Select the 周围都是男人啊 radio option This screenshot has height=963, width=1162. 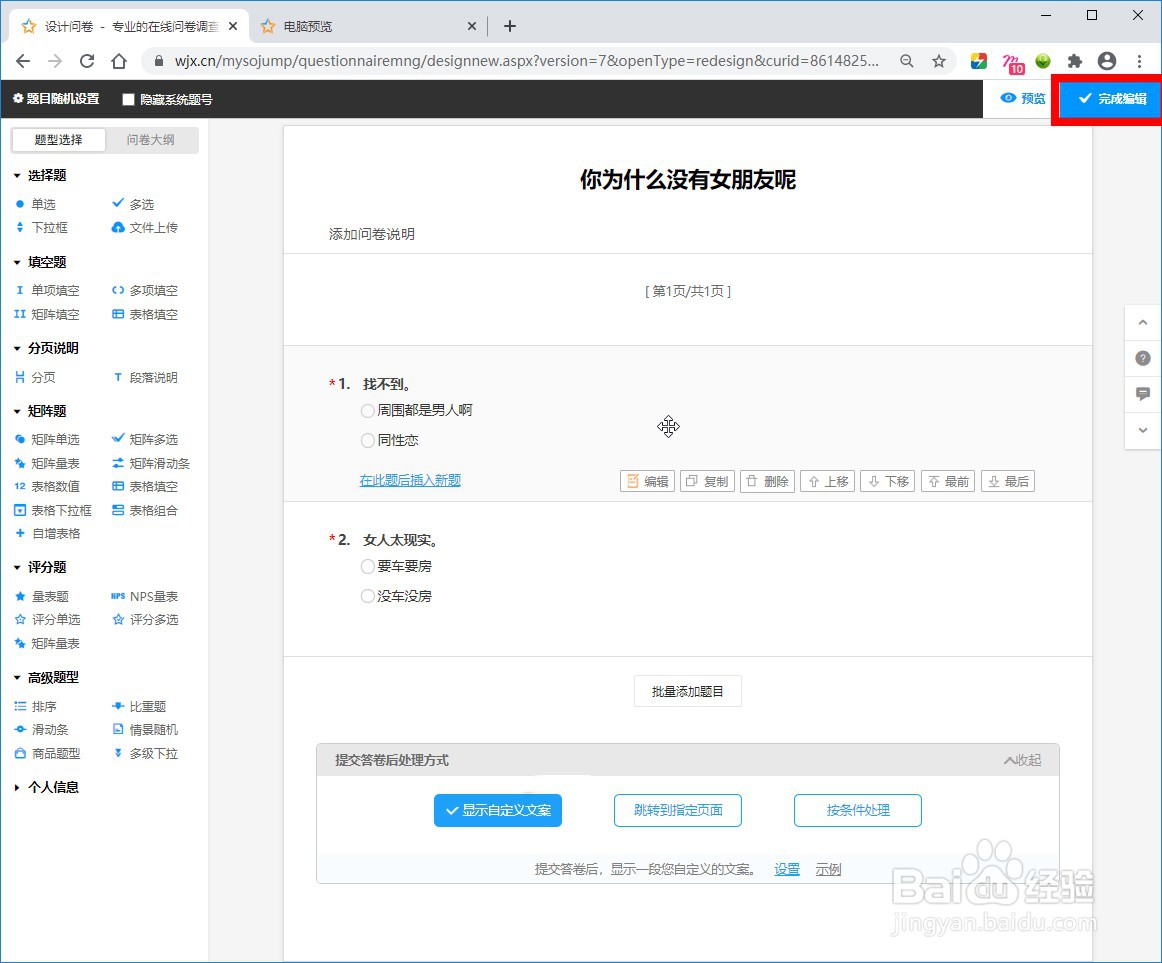368,410
